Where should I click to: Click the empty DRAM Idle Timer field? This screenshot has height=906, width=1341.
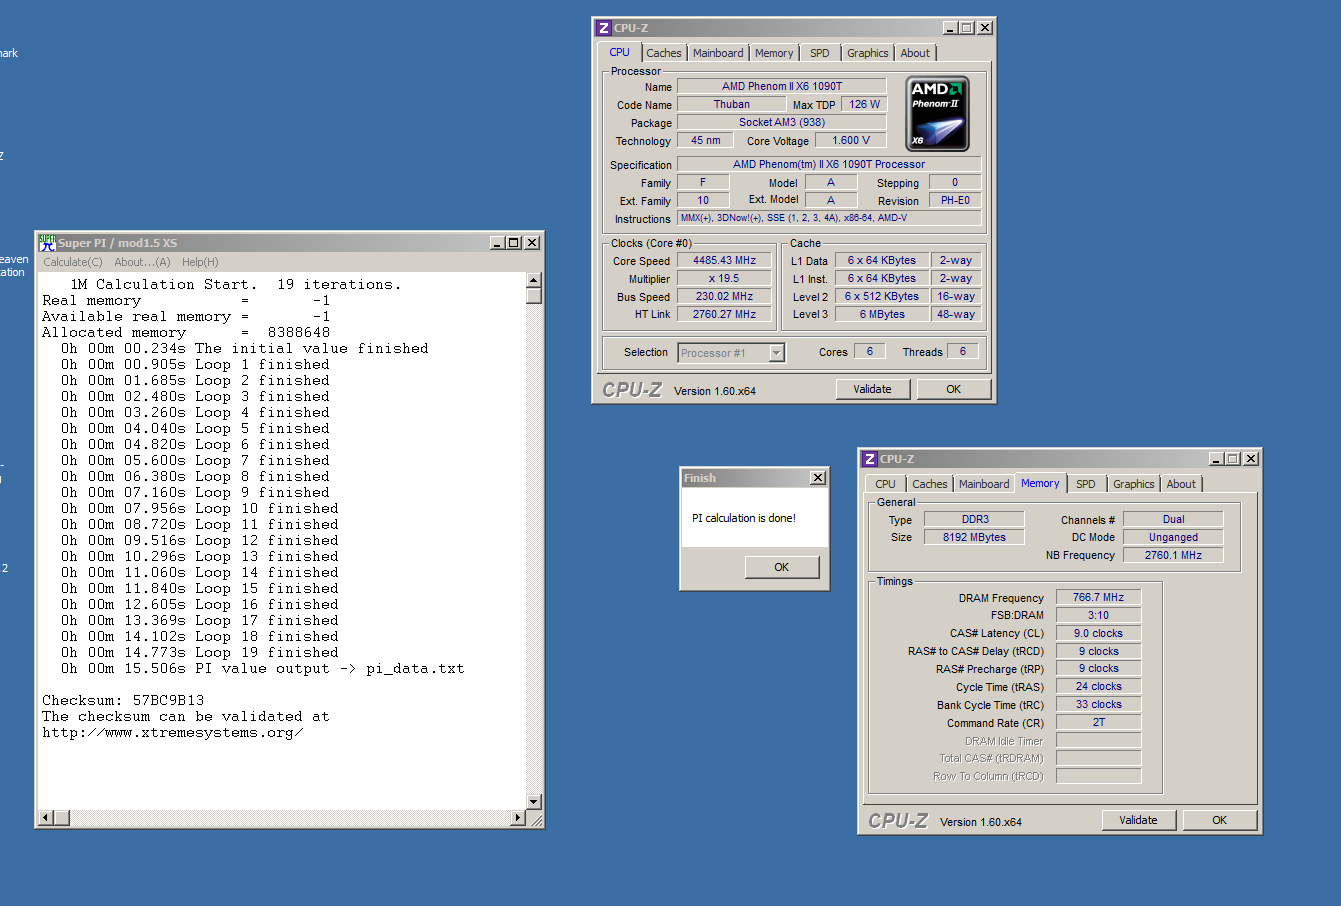1098,740
